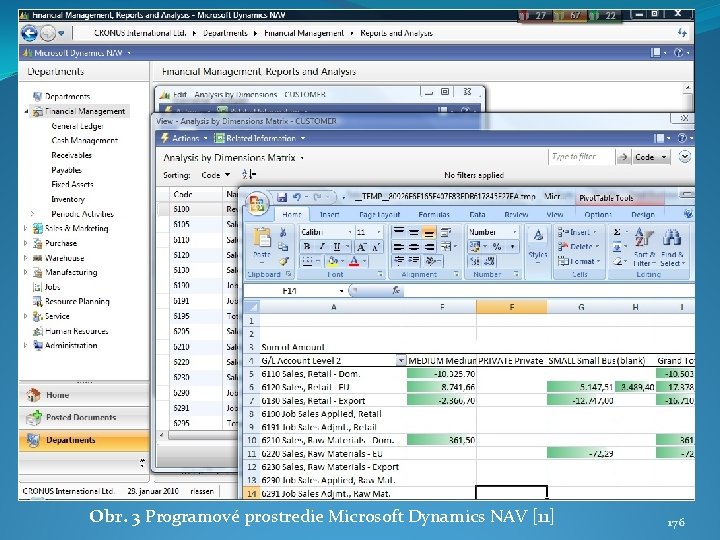Click the AutoSum sigma icon

click(617, 232)
